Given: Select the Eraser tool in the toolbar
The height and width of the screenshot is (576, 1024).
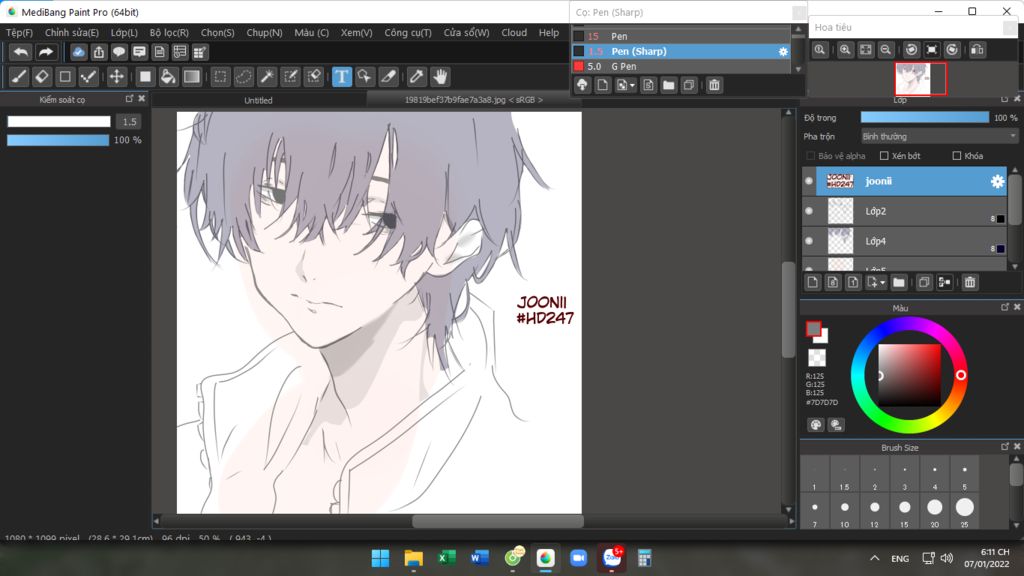Looking at the screenshot, I should (x=42, y=77).
